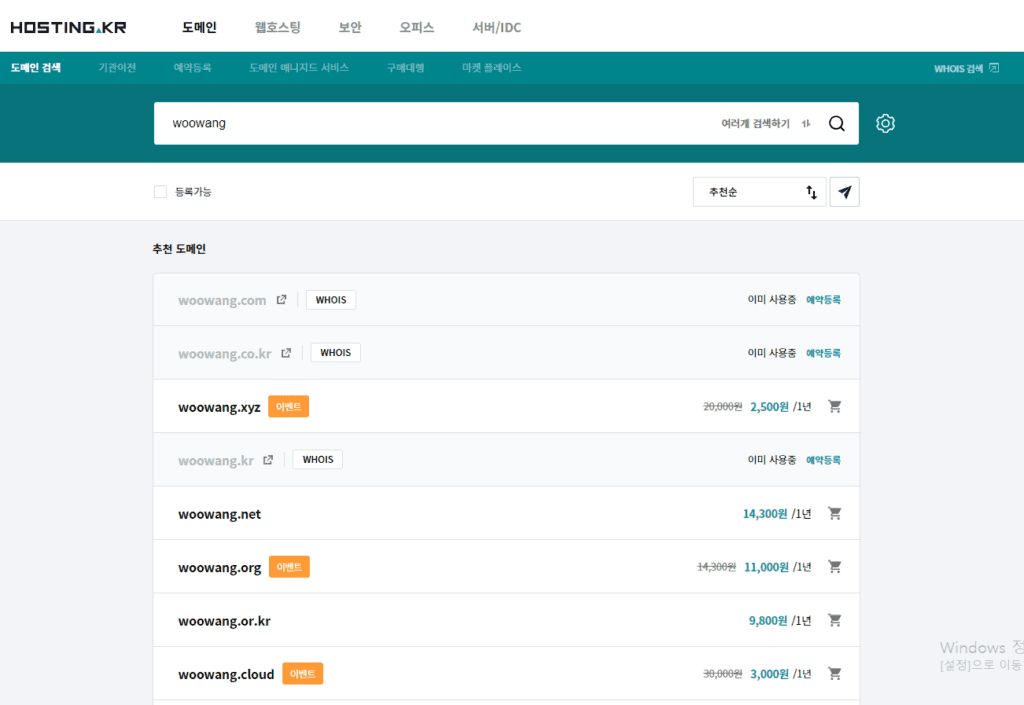1024x705 pixels.
Task: Open the 웹호스팅 top menu
Action: click(277, 27)
